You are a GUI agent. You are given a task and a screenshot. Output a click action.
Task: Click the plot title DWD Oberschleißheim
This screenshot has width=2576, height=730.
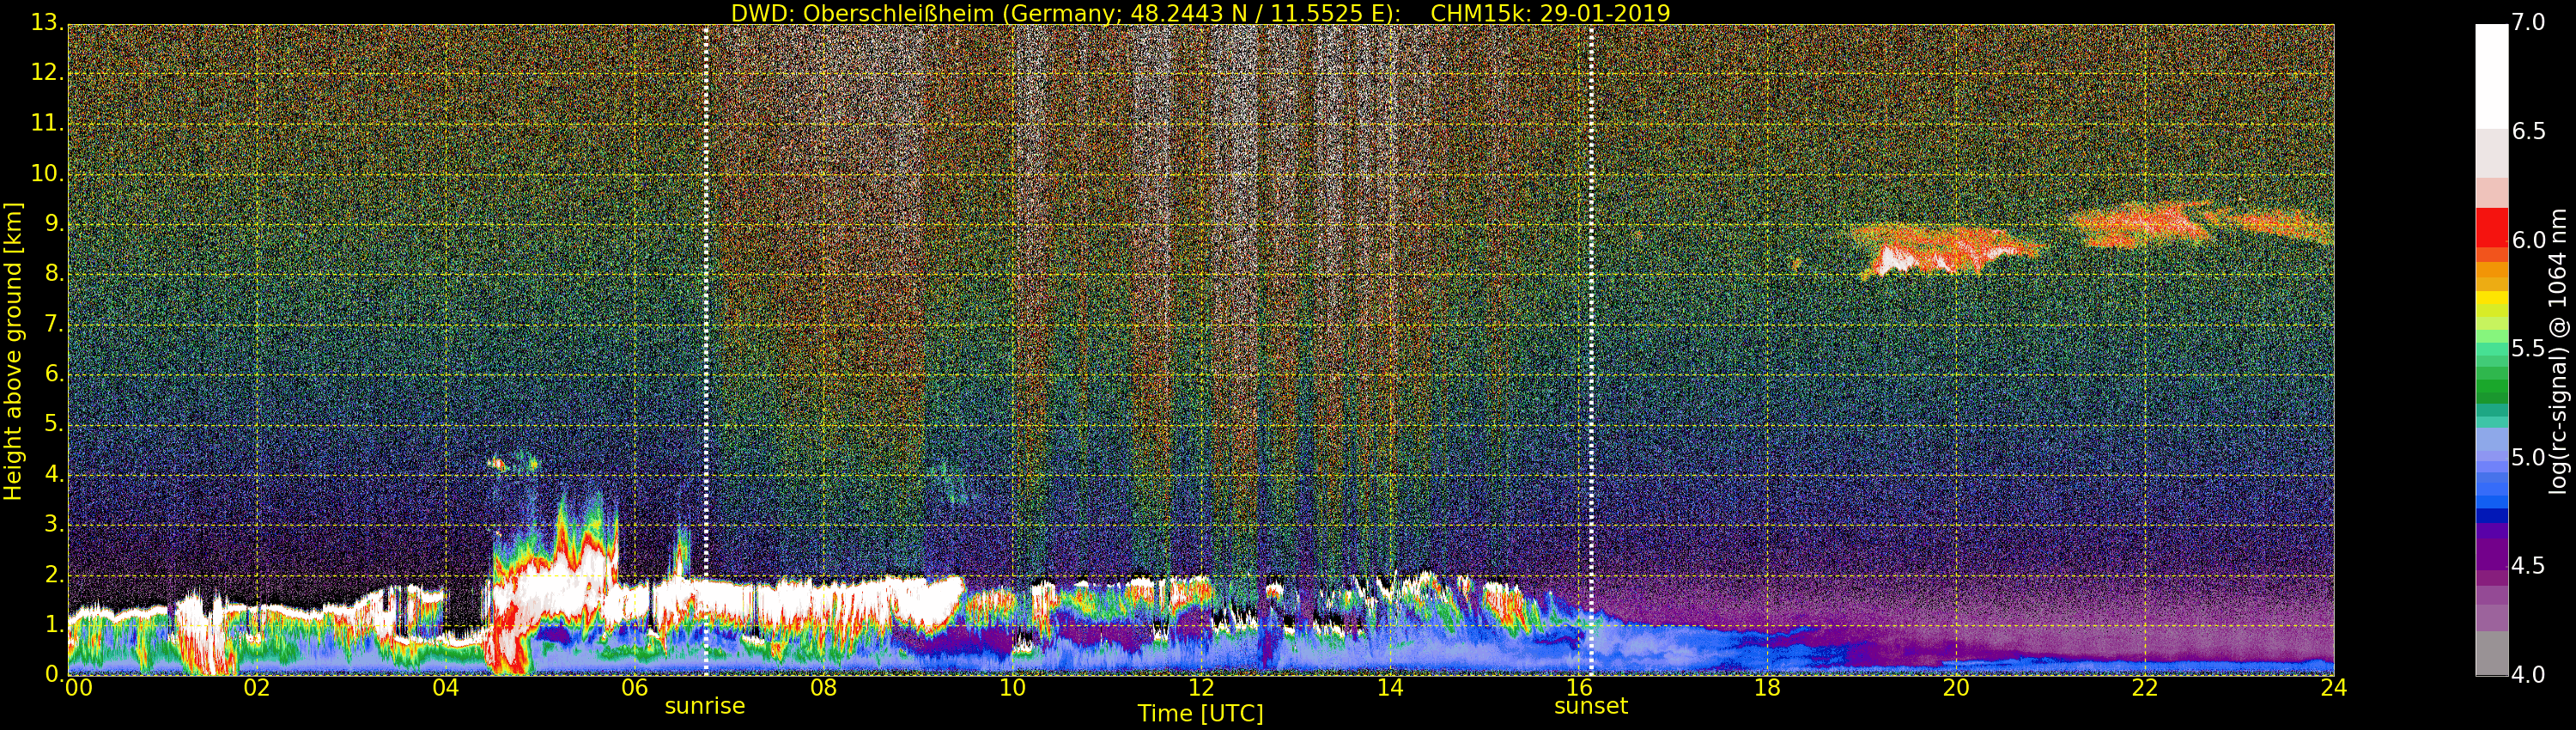click(x=1200, y=13)
